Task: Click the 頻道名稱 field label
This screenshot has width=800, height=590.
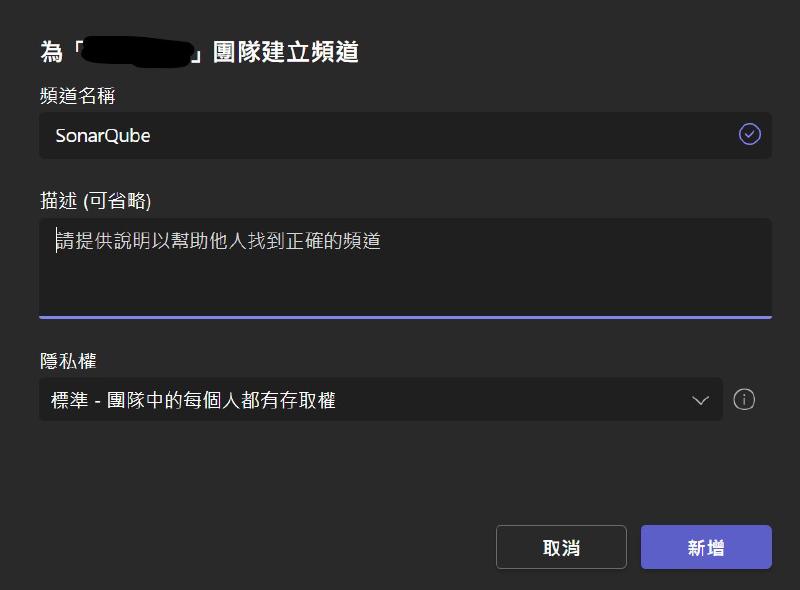Action: click(x=78, y=96)
